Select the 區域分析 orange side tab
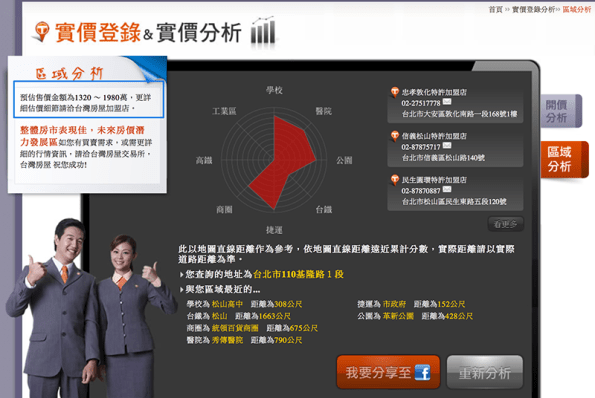 pos(564,159)
